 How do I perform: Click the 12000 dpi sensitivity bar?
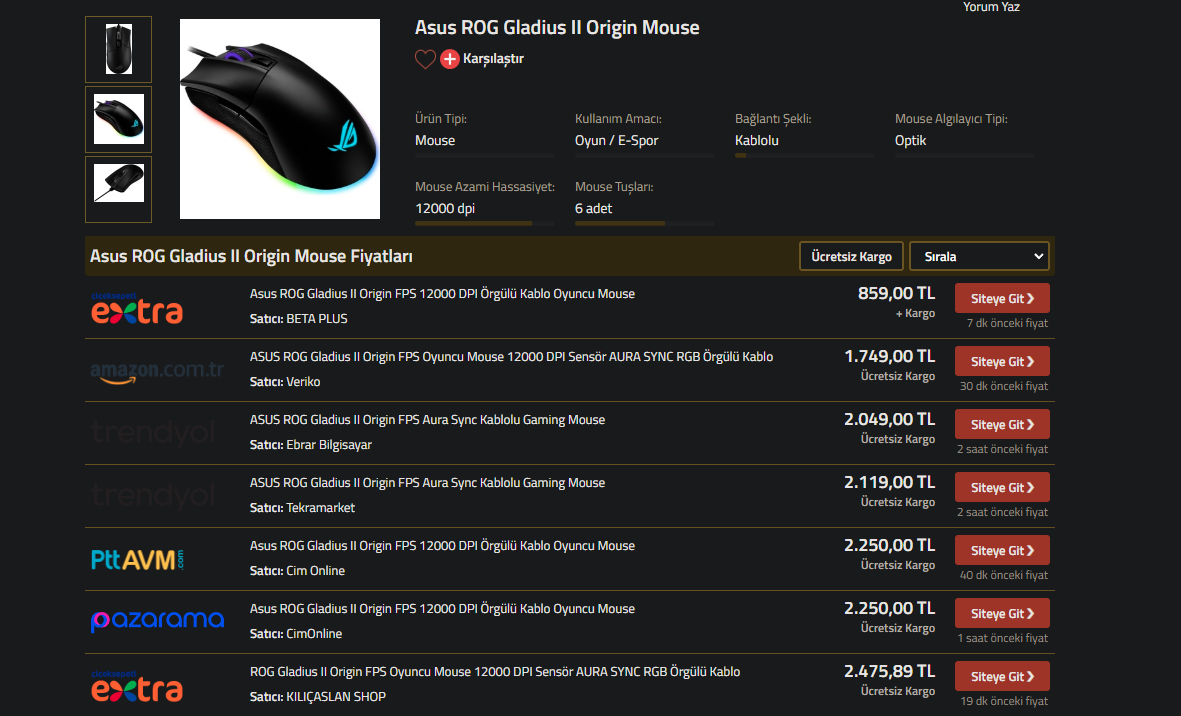(x=484, y=223)
